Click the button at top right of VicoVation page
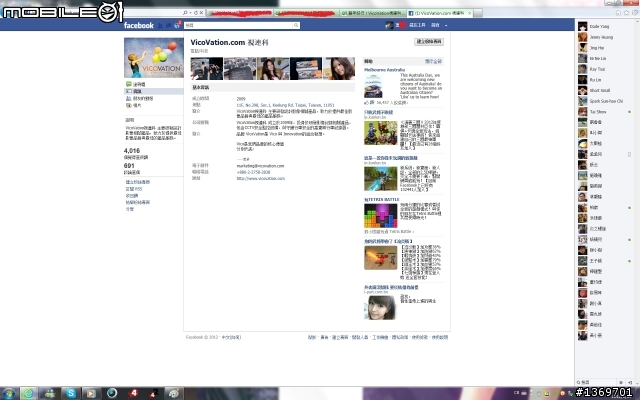 point(429,42)
